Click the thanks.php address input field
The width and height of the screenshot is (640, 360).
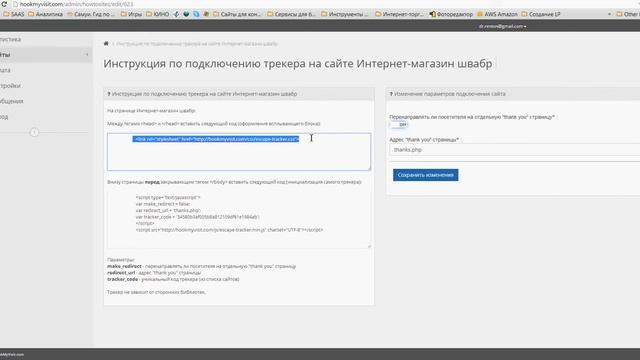(514, 150)
